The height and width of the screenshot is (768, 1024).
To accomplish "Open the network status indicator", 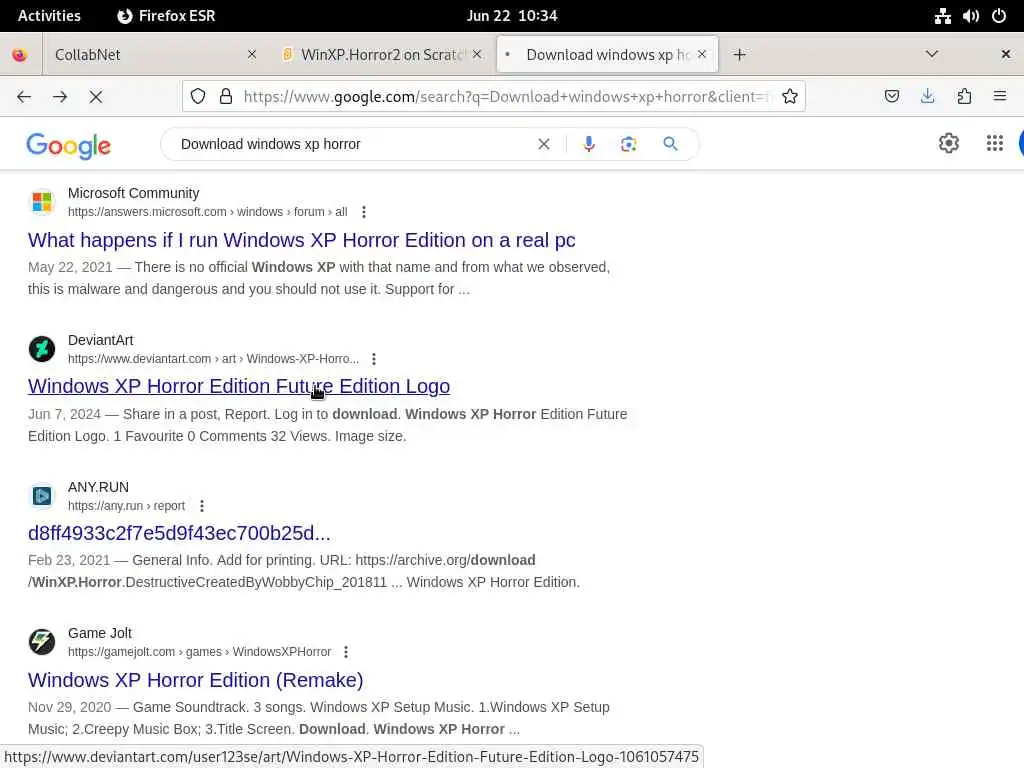I will tap(942, 16).
